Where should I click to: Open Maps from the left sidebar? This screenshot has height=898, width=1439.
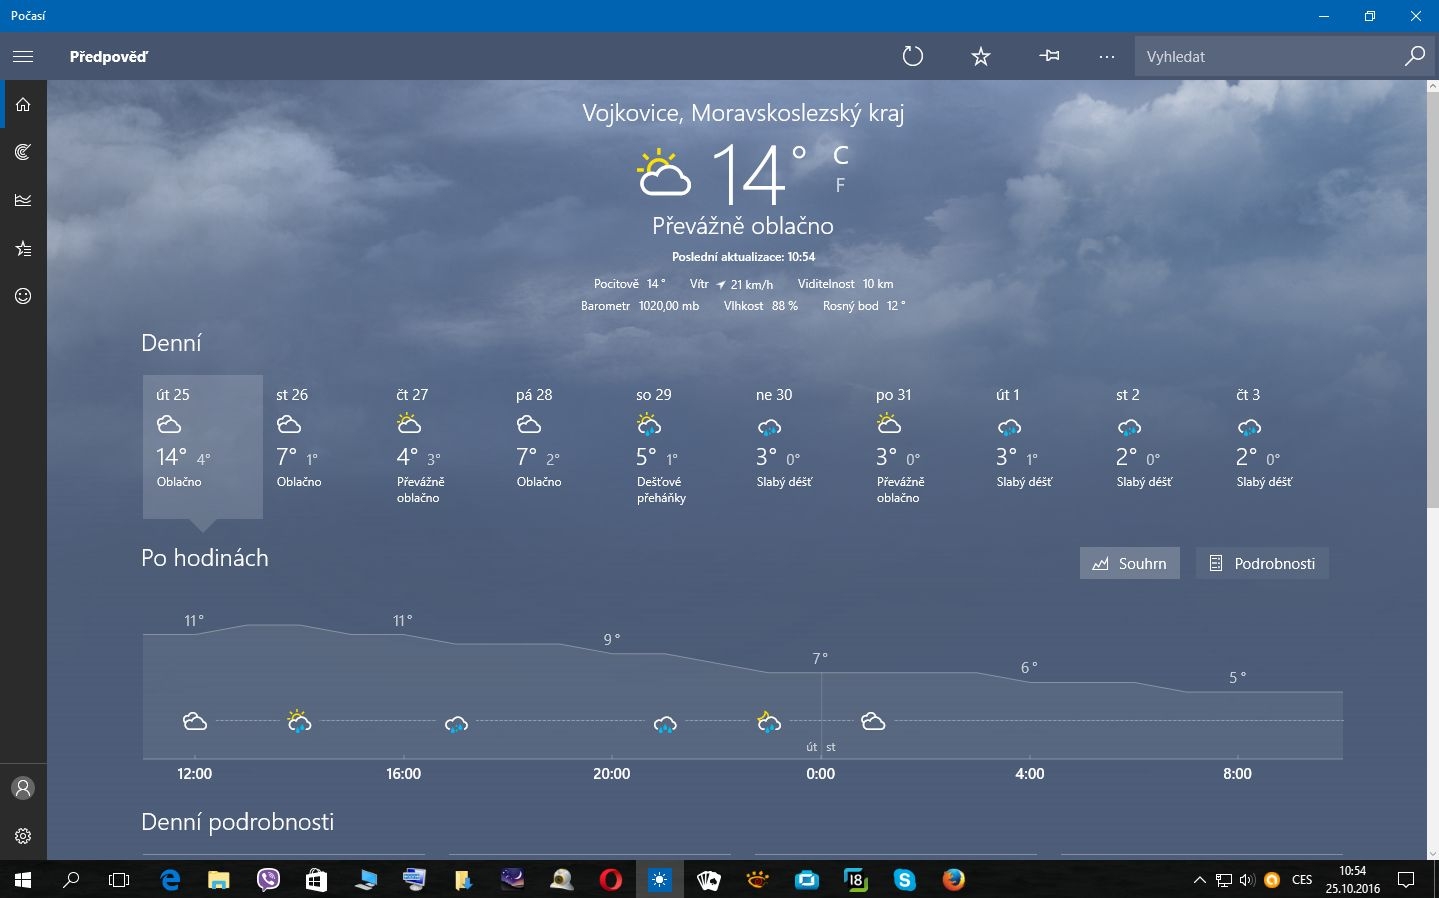23,152
